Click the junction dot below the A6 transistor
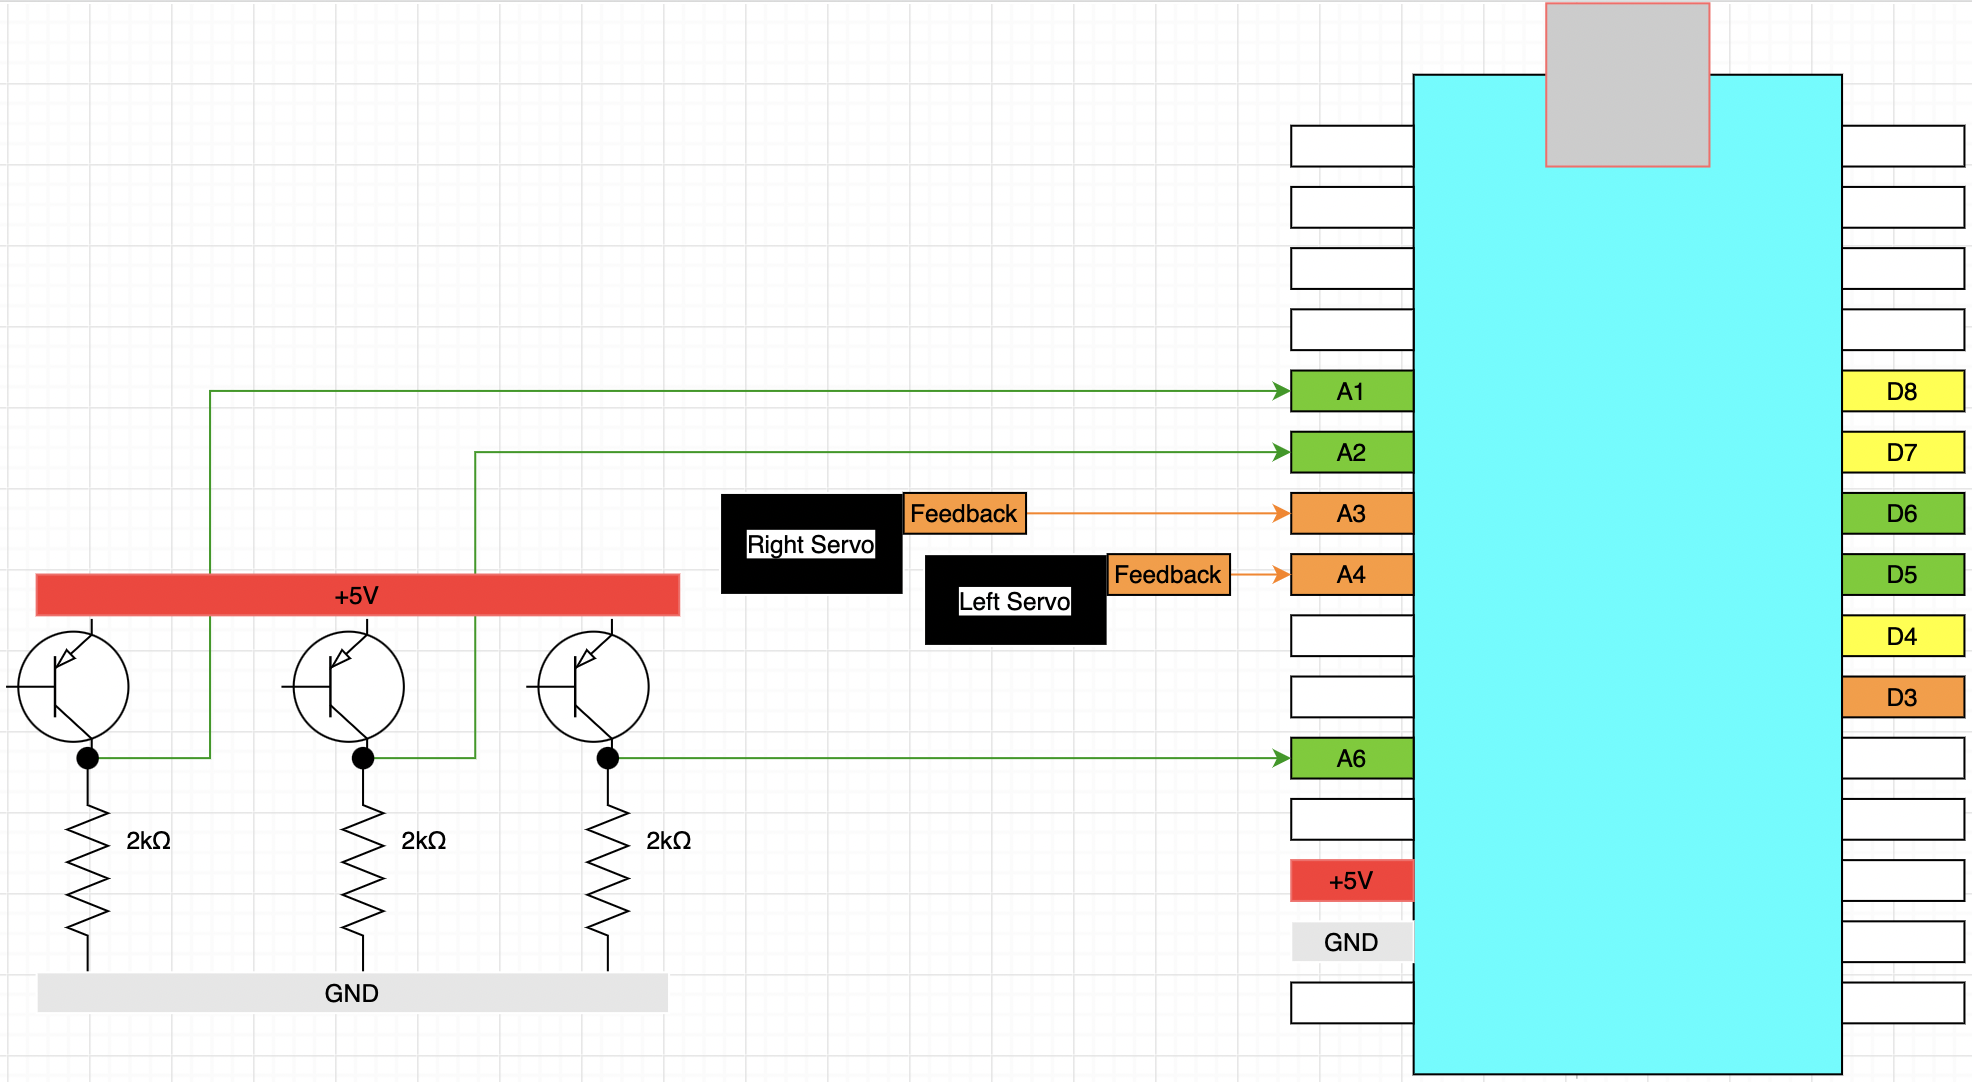The width and height of the screenshot is (1972, 1082). pyautogui.click(x=608, y=758)
